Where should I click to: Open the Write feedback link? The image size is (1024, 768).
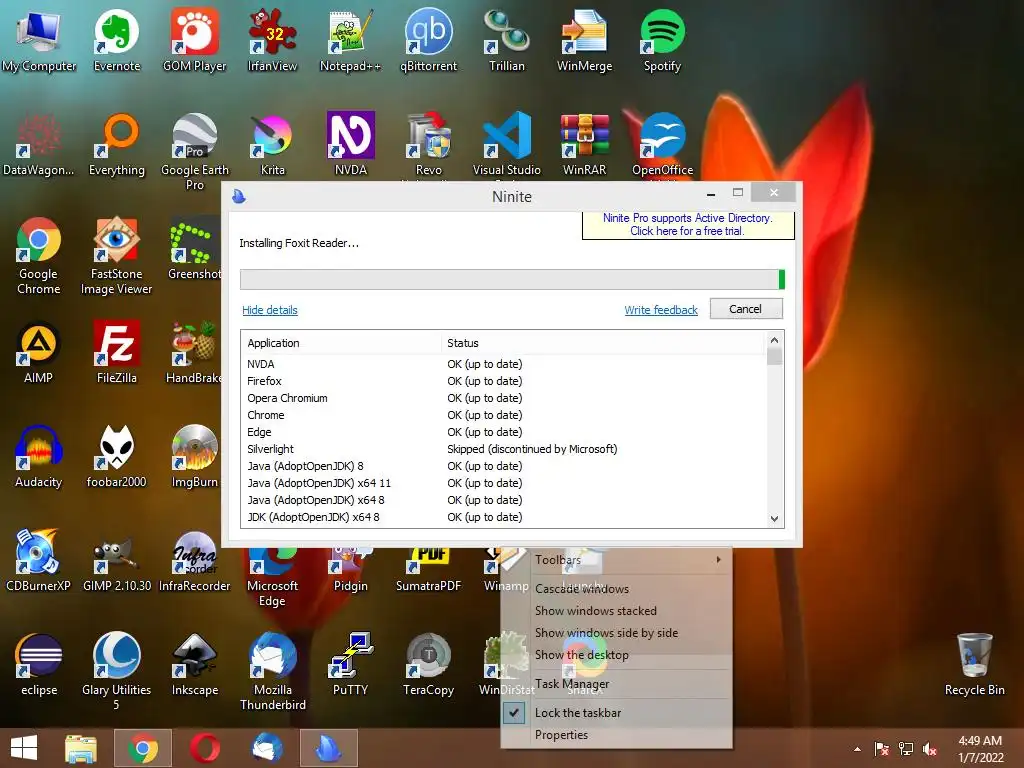tap(661, 310)
